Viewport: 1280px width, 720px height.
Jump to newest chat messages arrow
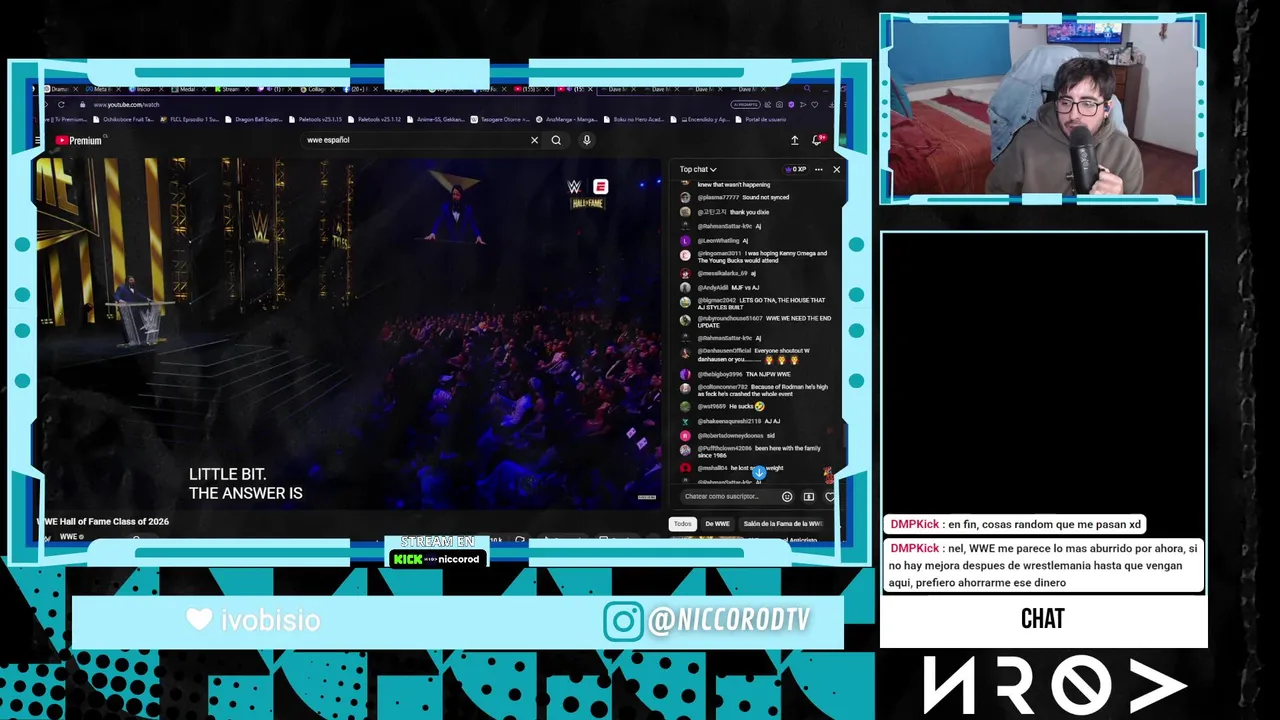coord(759,472)
